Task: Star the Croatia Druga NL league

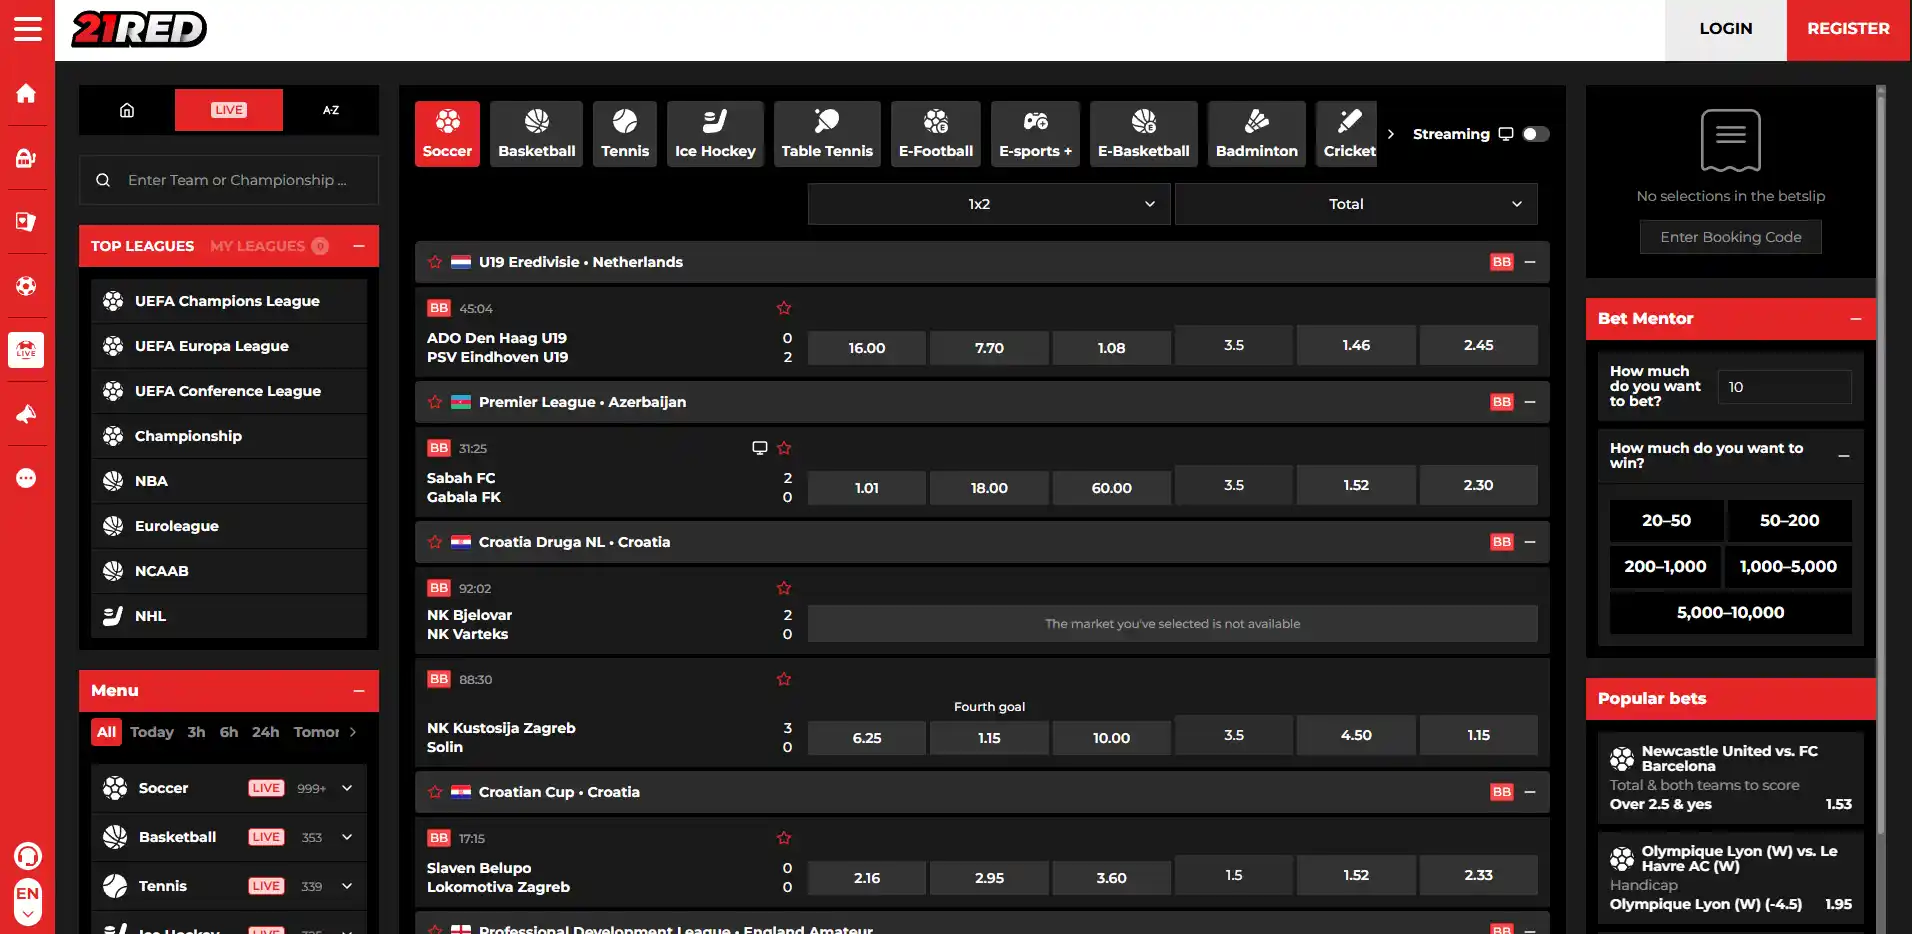Action: pyautogui.click(x=435, y=542)
